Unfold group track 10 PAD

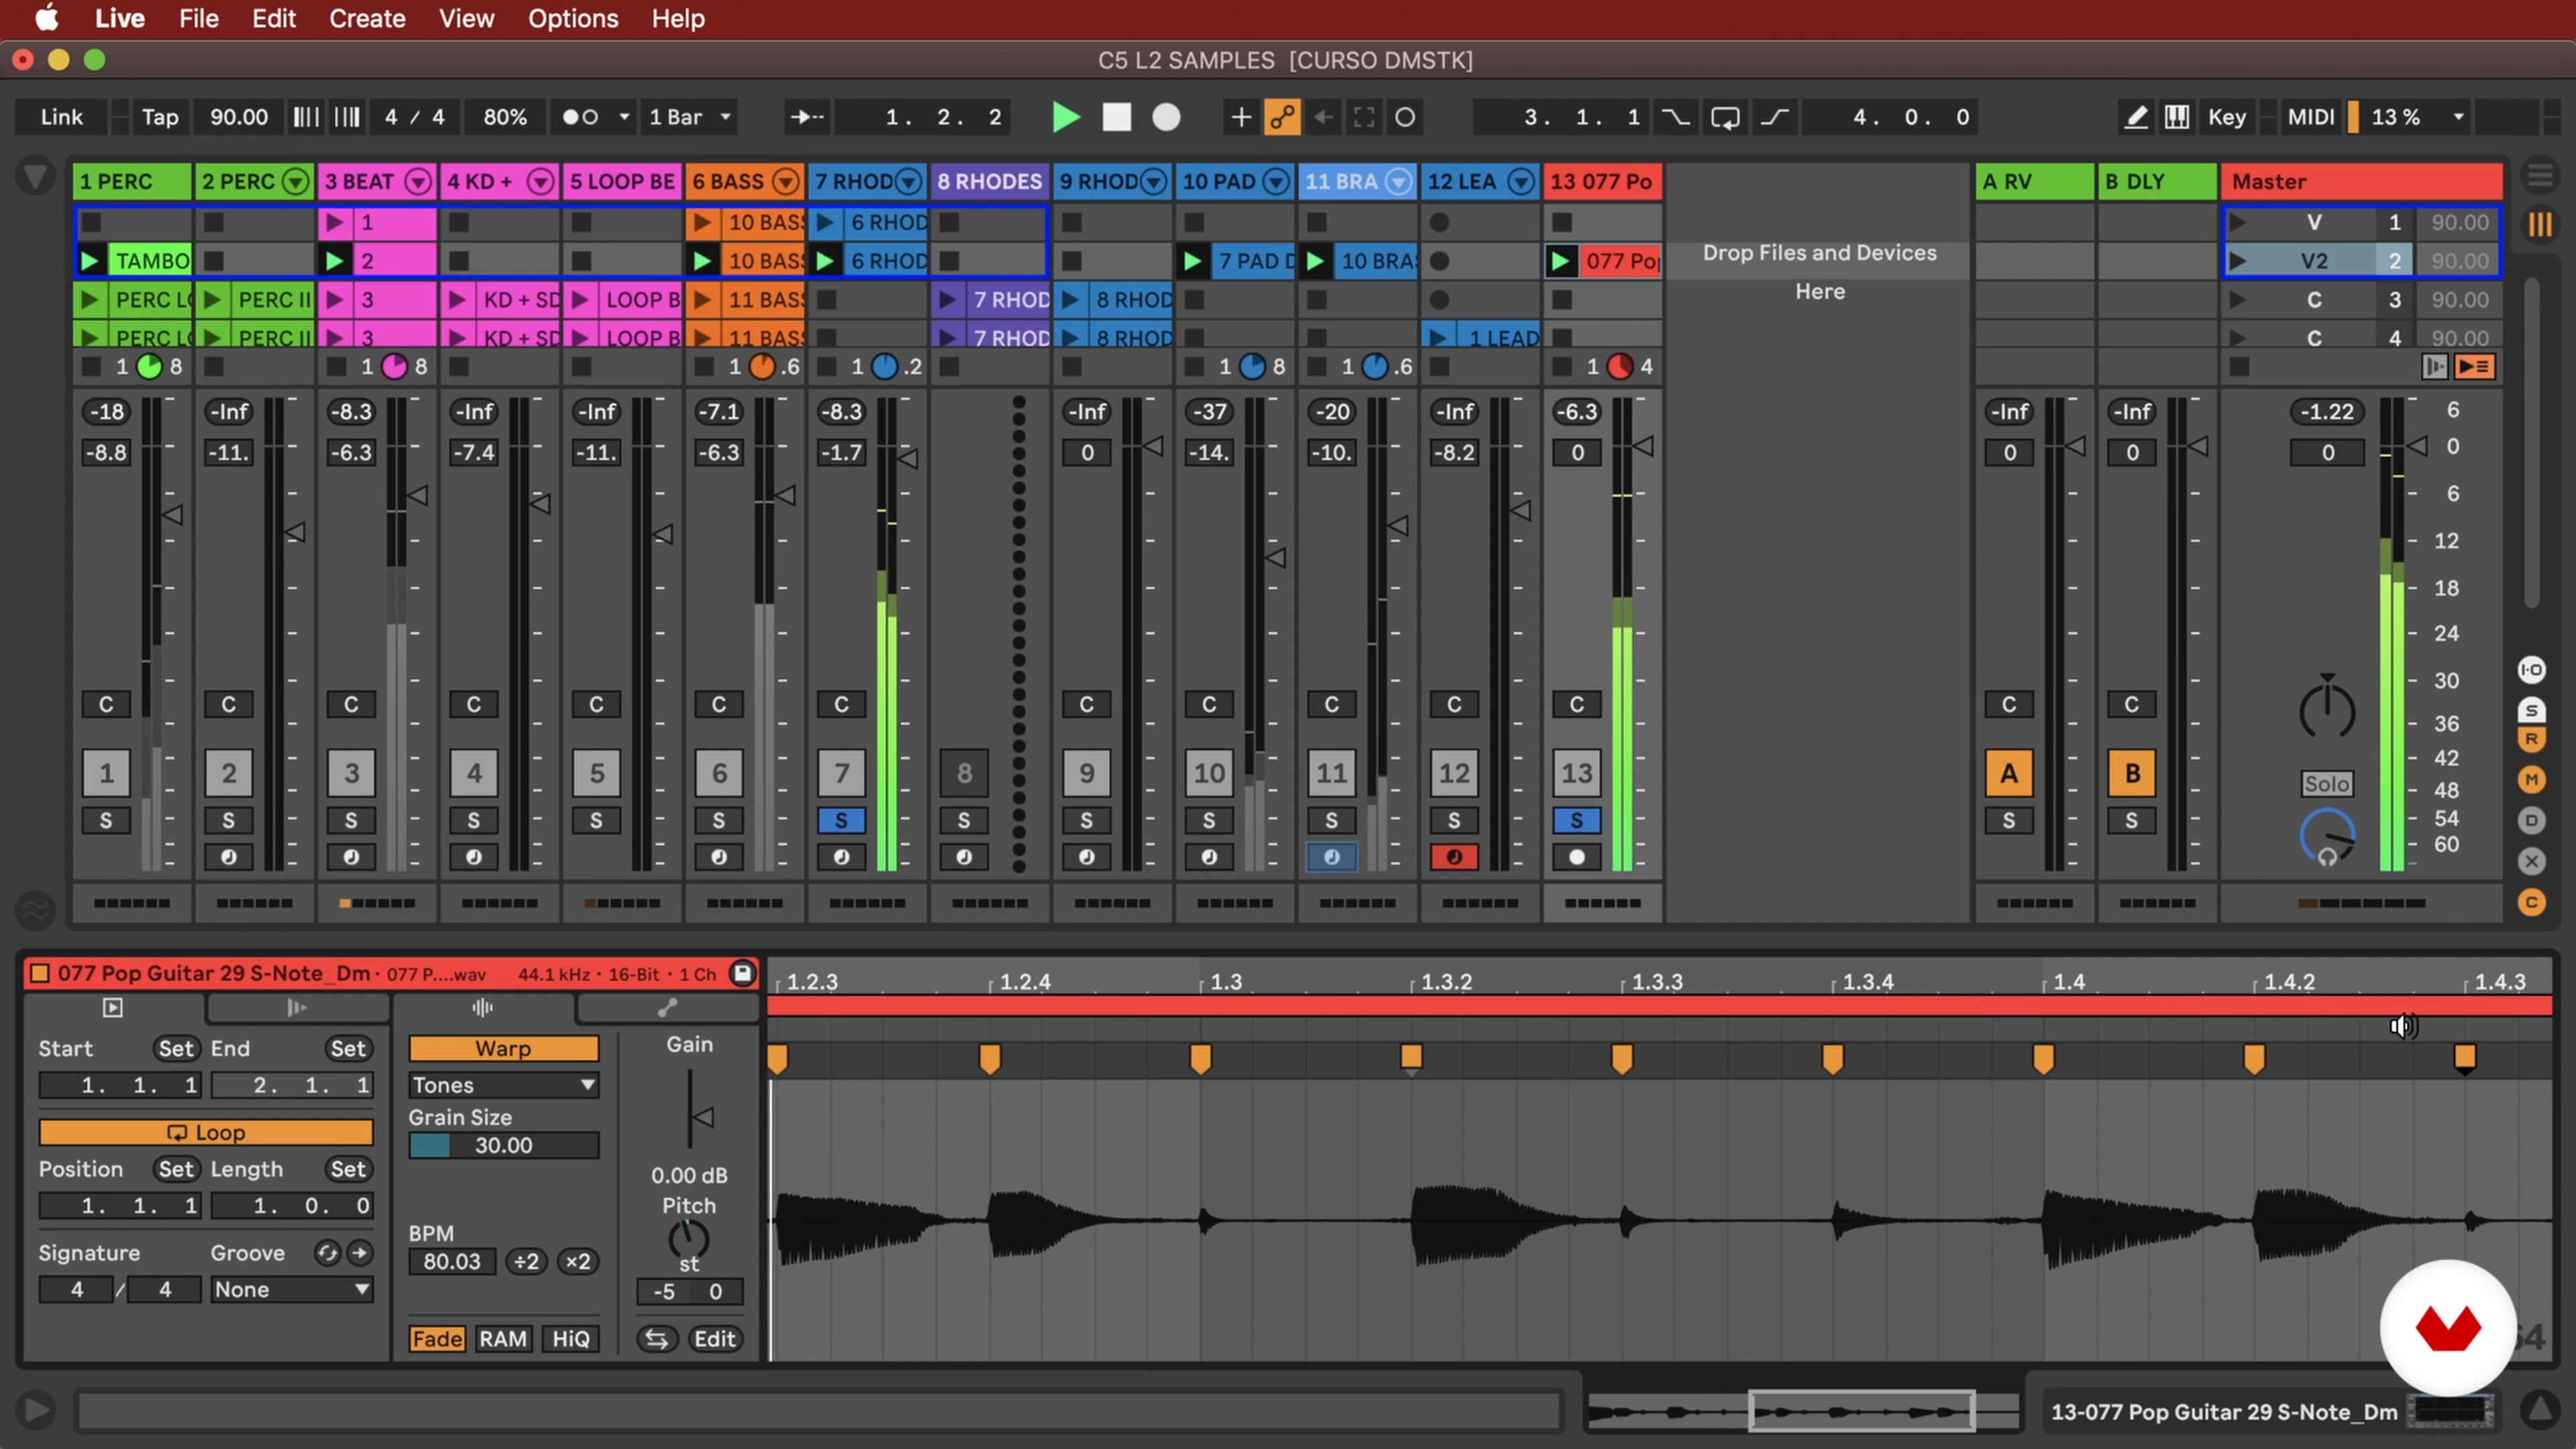point(1276,181)
